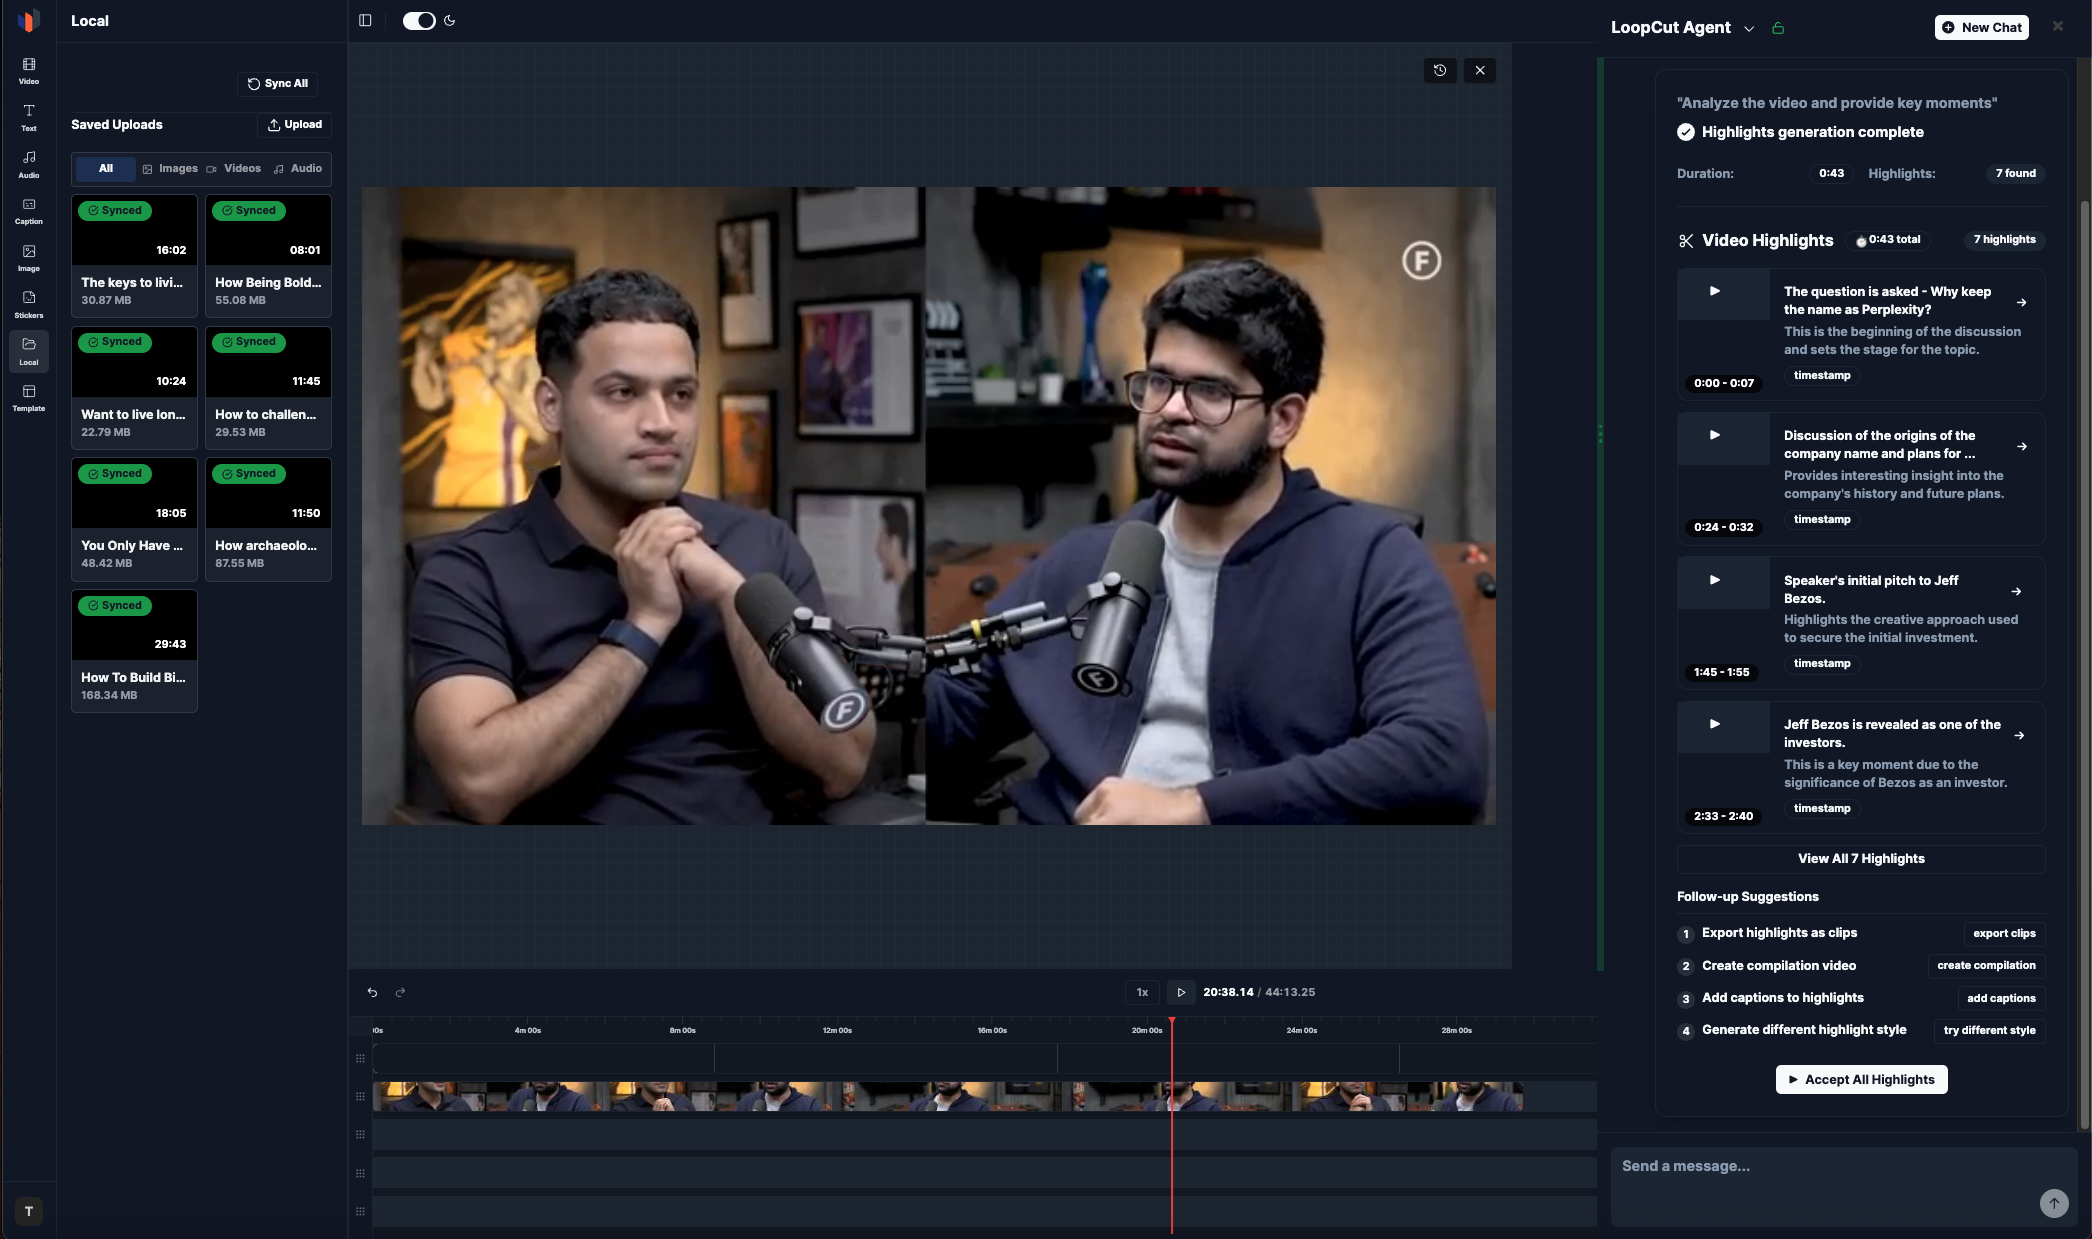The width and height of the screenshot is (2092, 1239).
Task: Click the 0:00 - 0:07 timestamp label
Action: tap(1723, 383)
